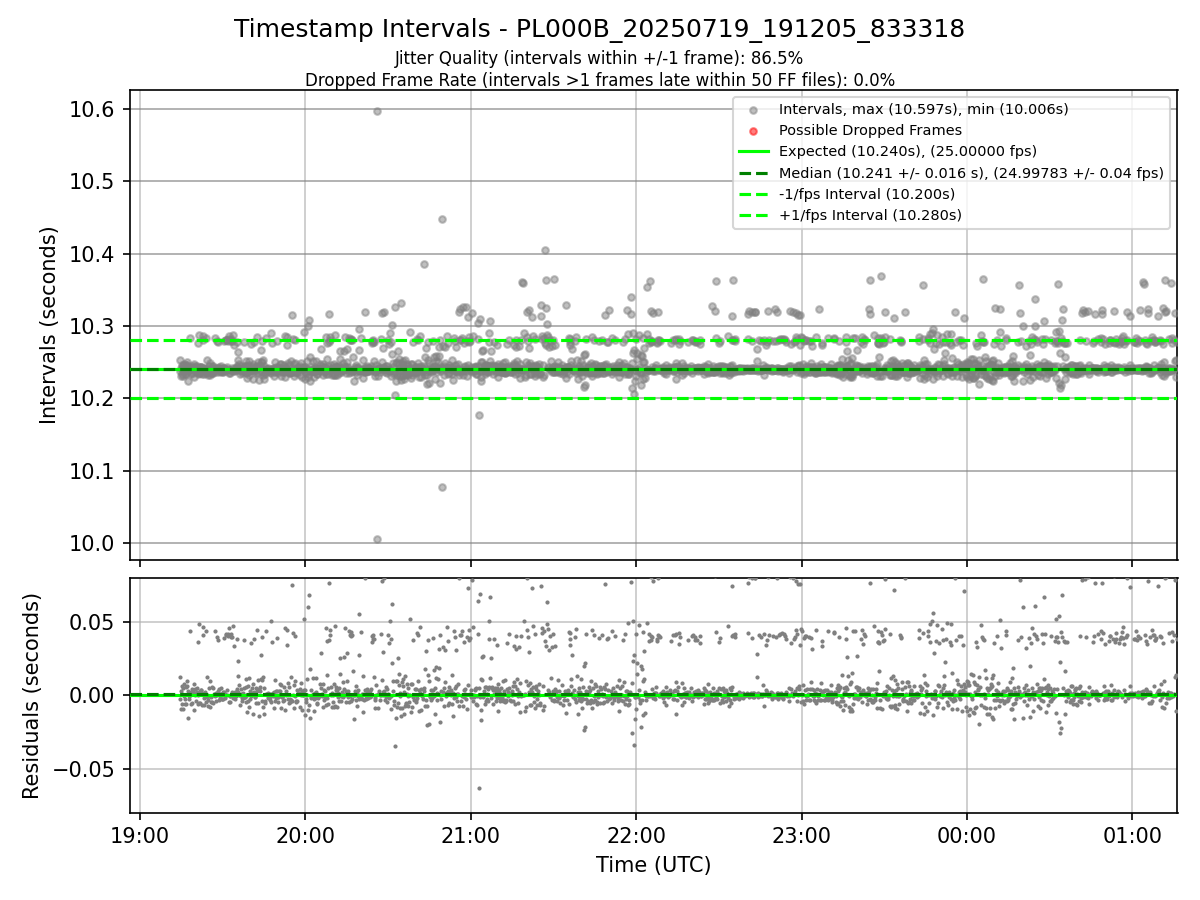Click legend entry 'Intervals, max (10.597s), min (10.006s)'

[923, 109]
